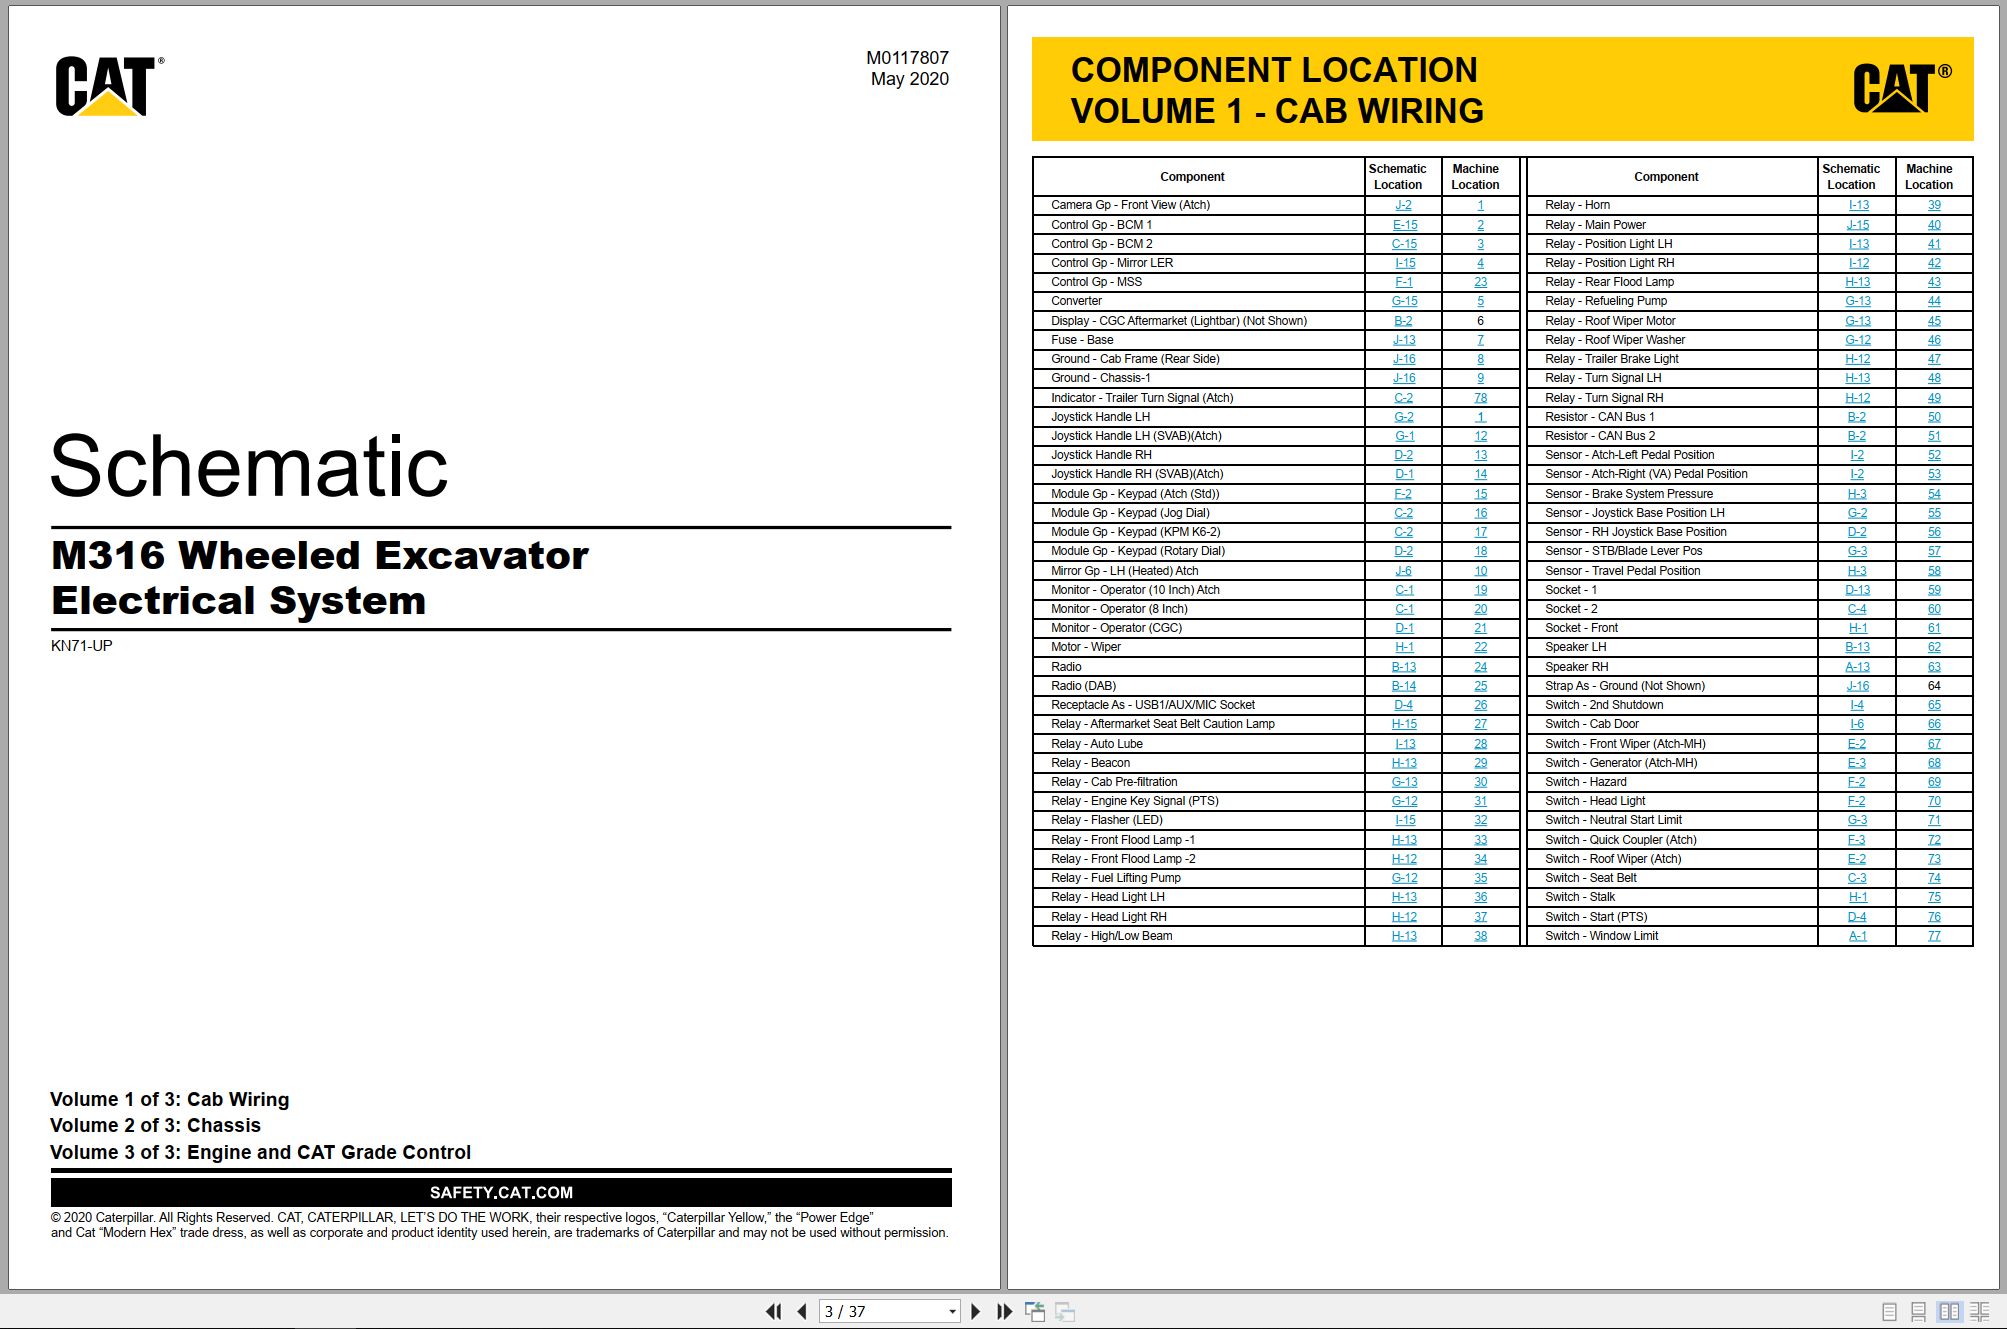Switch to continuous scrolling view
Image resolution: width=2007 pixels, height=1329 pixels.
click(x=1918, y=1312)
